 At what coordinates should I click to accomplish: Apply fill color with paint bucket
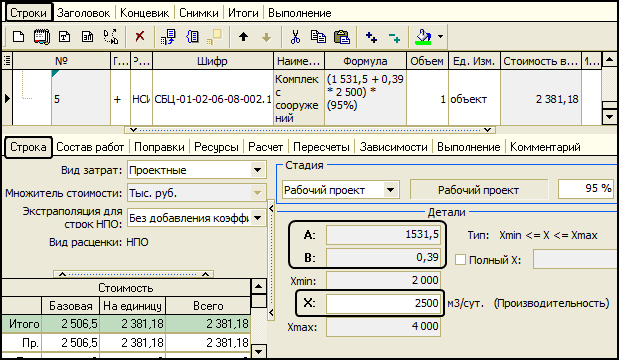click(x=423, y=37)
